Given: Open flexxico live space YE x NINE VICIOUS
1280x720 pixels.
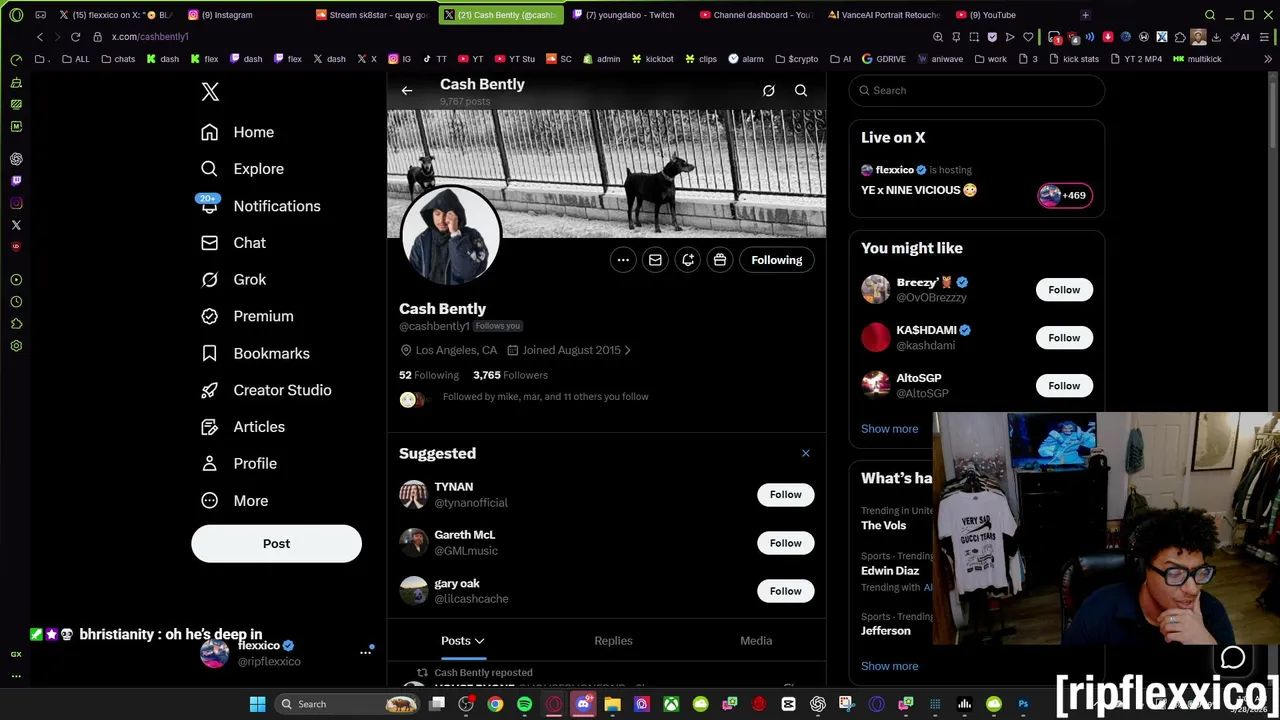Looking at the screenshot, I should 919,190.
